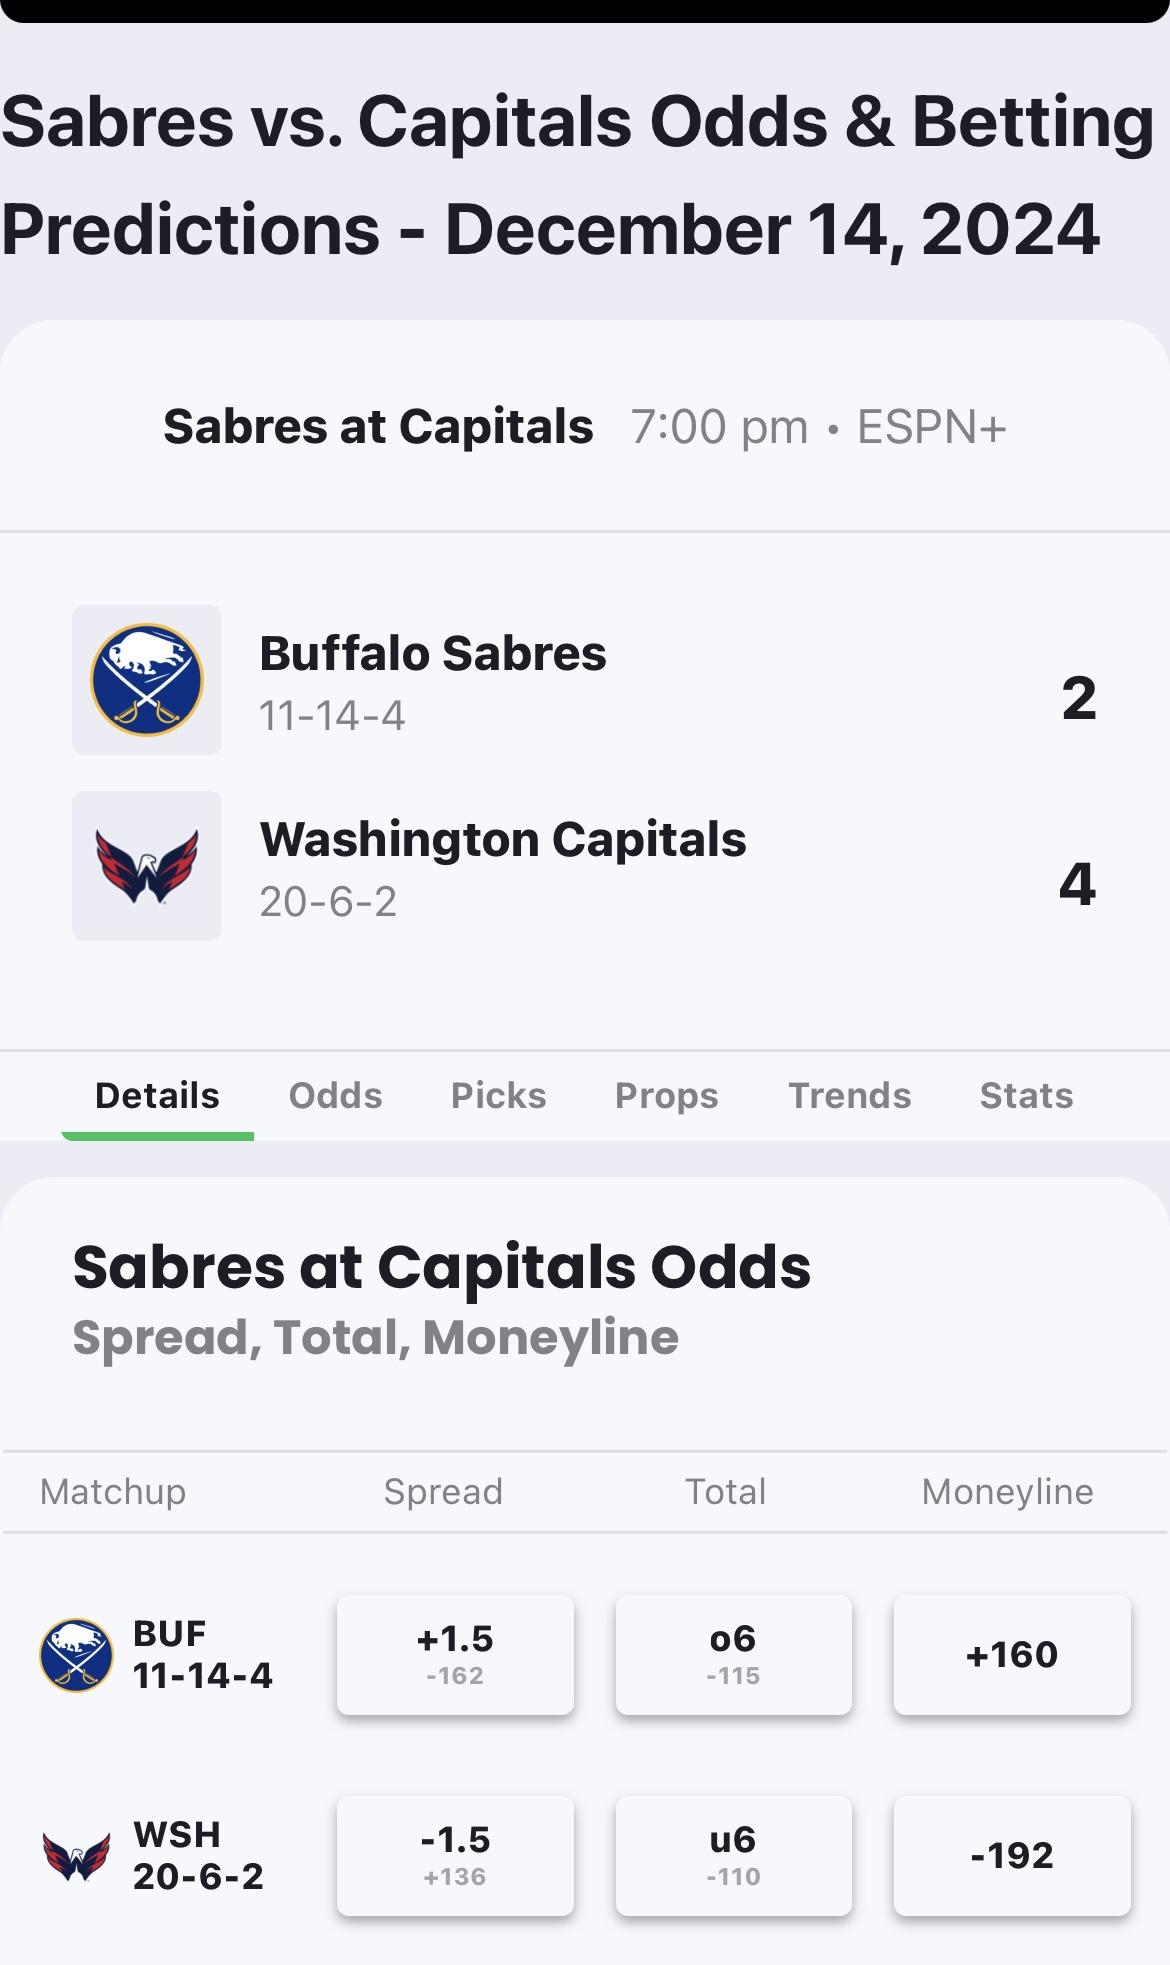Go to the Trends tab

[850, 1096]
